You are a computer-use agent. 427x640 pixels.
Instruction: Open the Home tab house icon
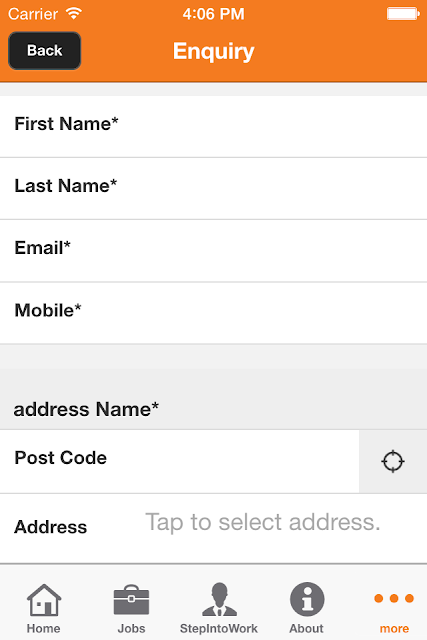pos(44,599)
